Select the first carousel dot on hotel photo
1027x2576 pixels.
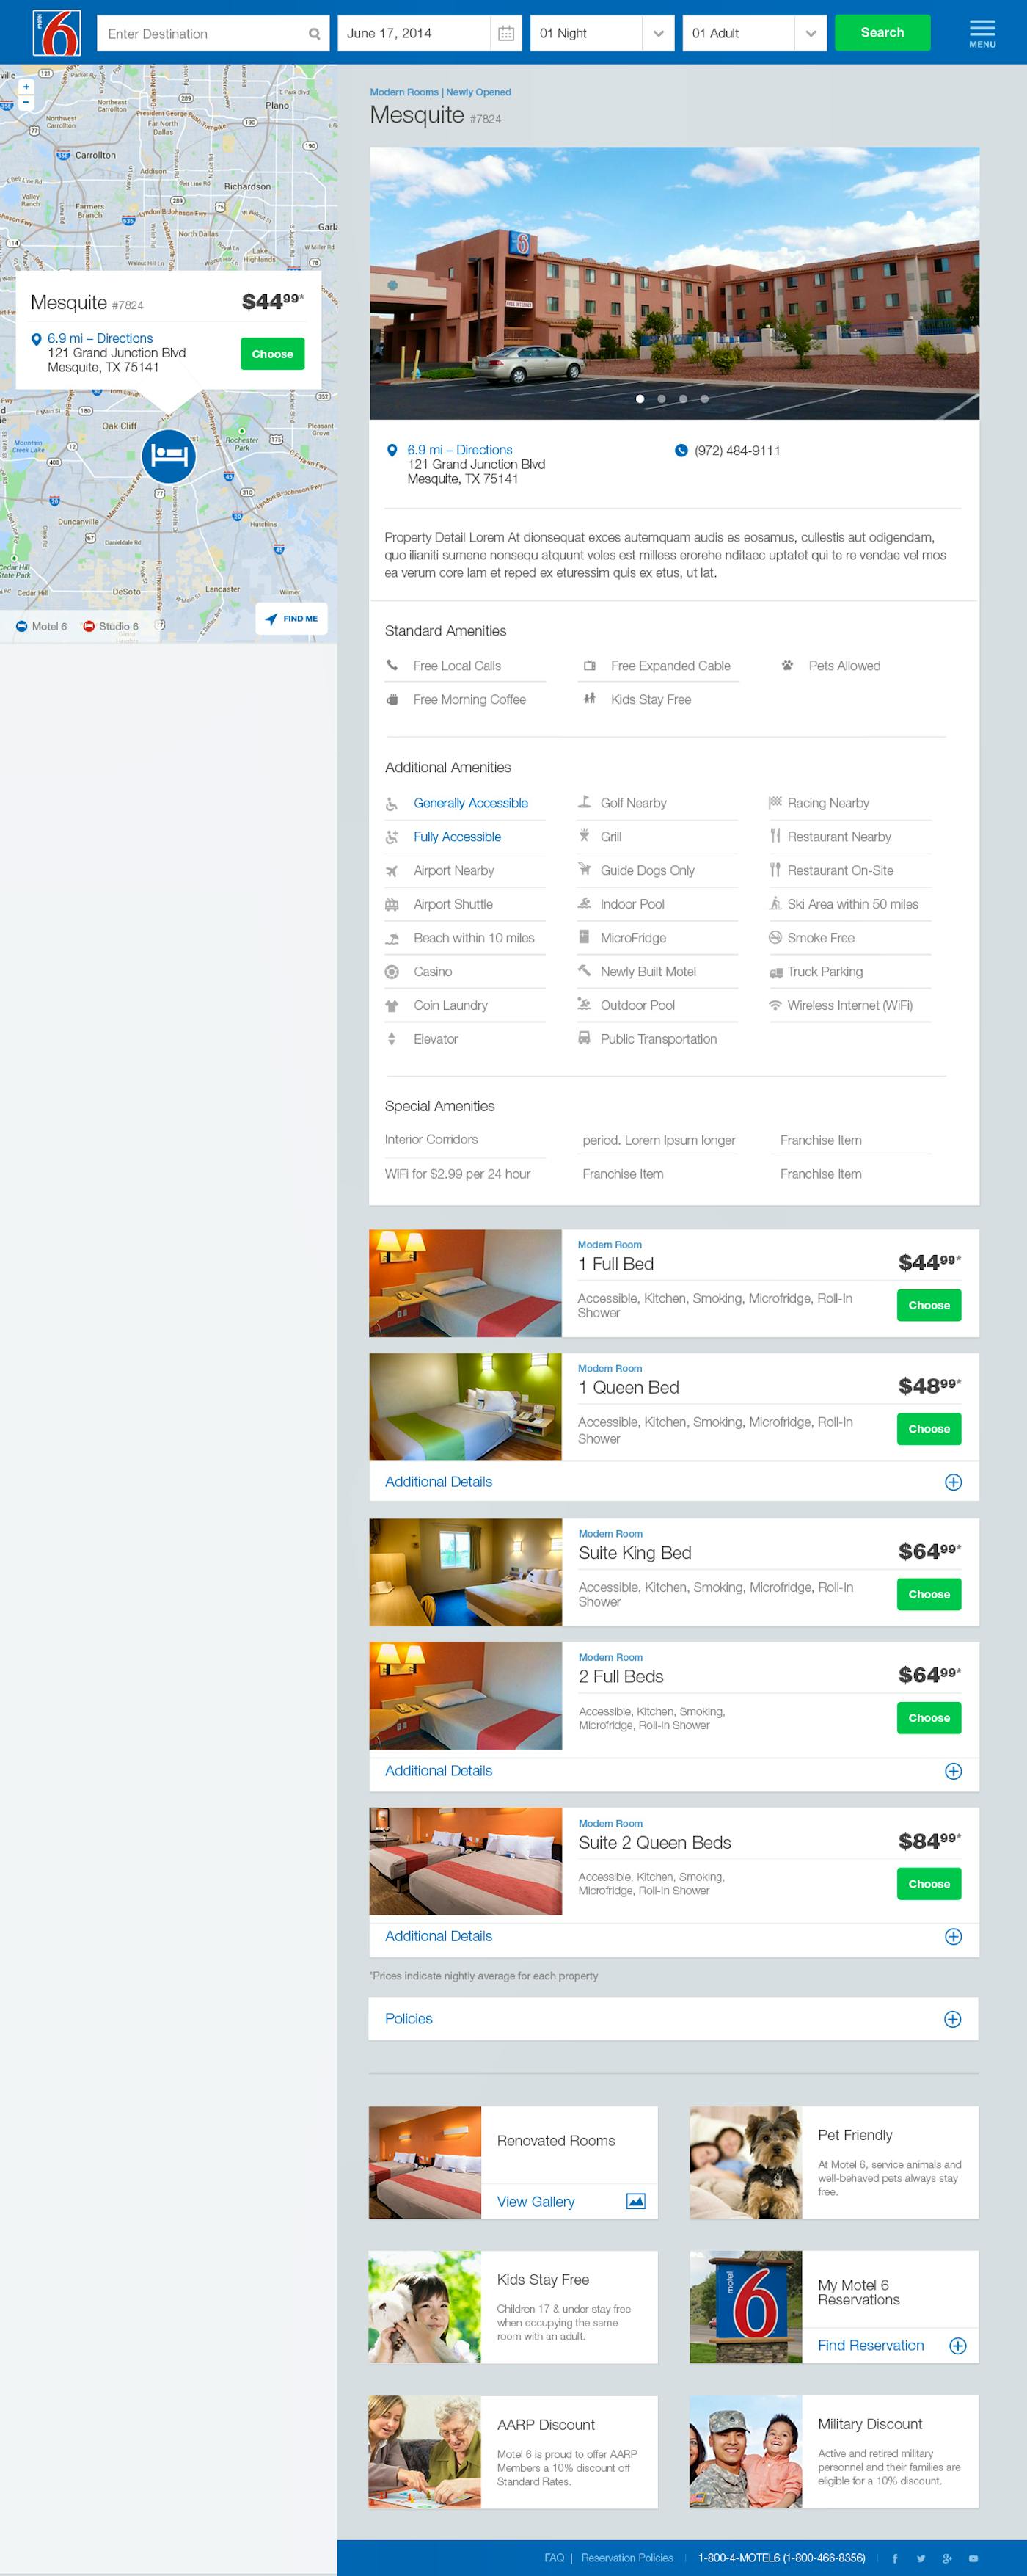[640, 399]
